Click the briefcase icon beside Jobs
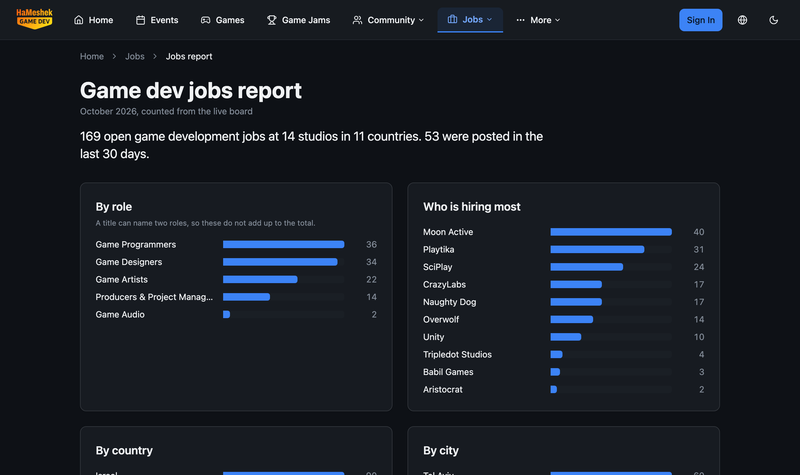800x475 pixels. click(x=453, y=19)
